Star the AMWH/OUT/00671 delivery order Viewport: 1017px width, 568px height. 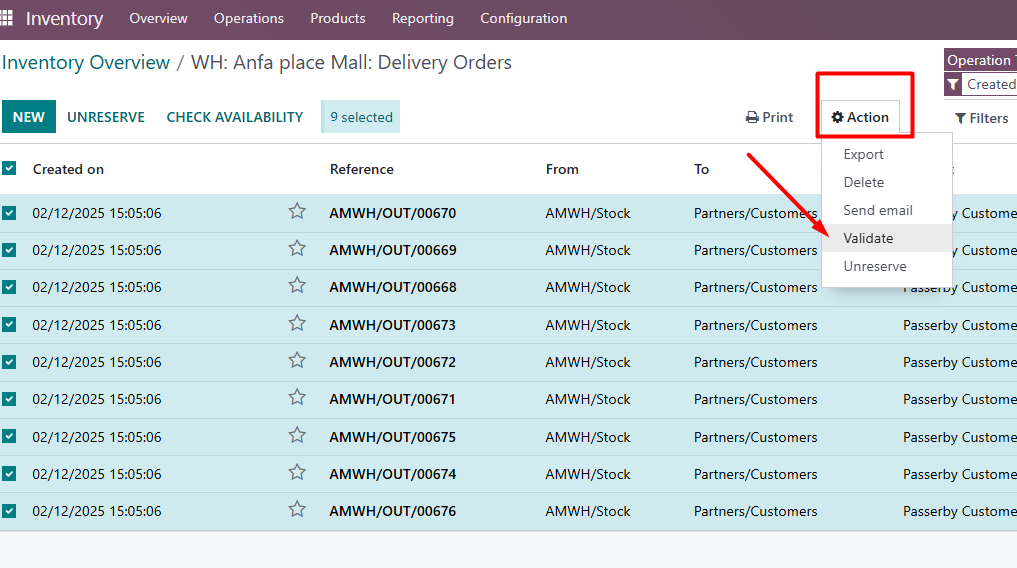(x=297, y=397)
